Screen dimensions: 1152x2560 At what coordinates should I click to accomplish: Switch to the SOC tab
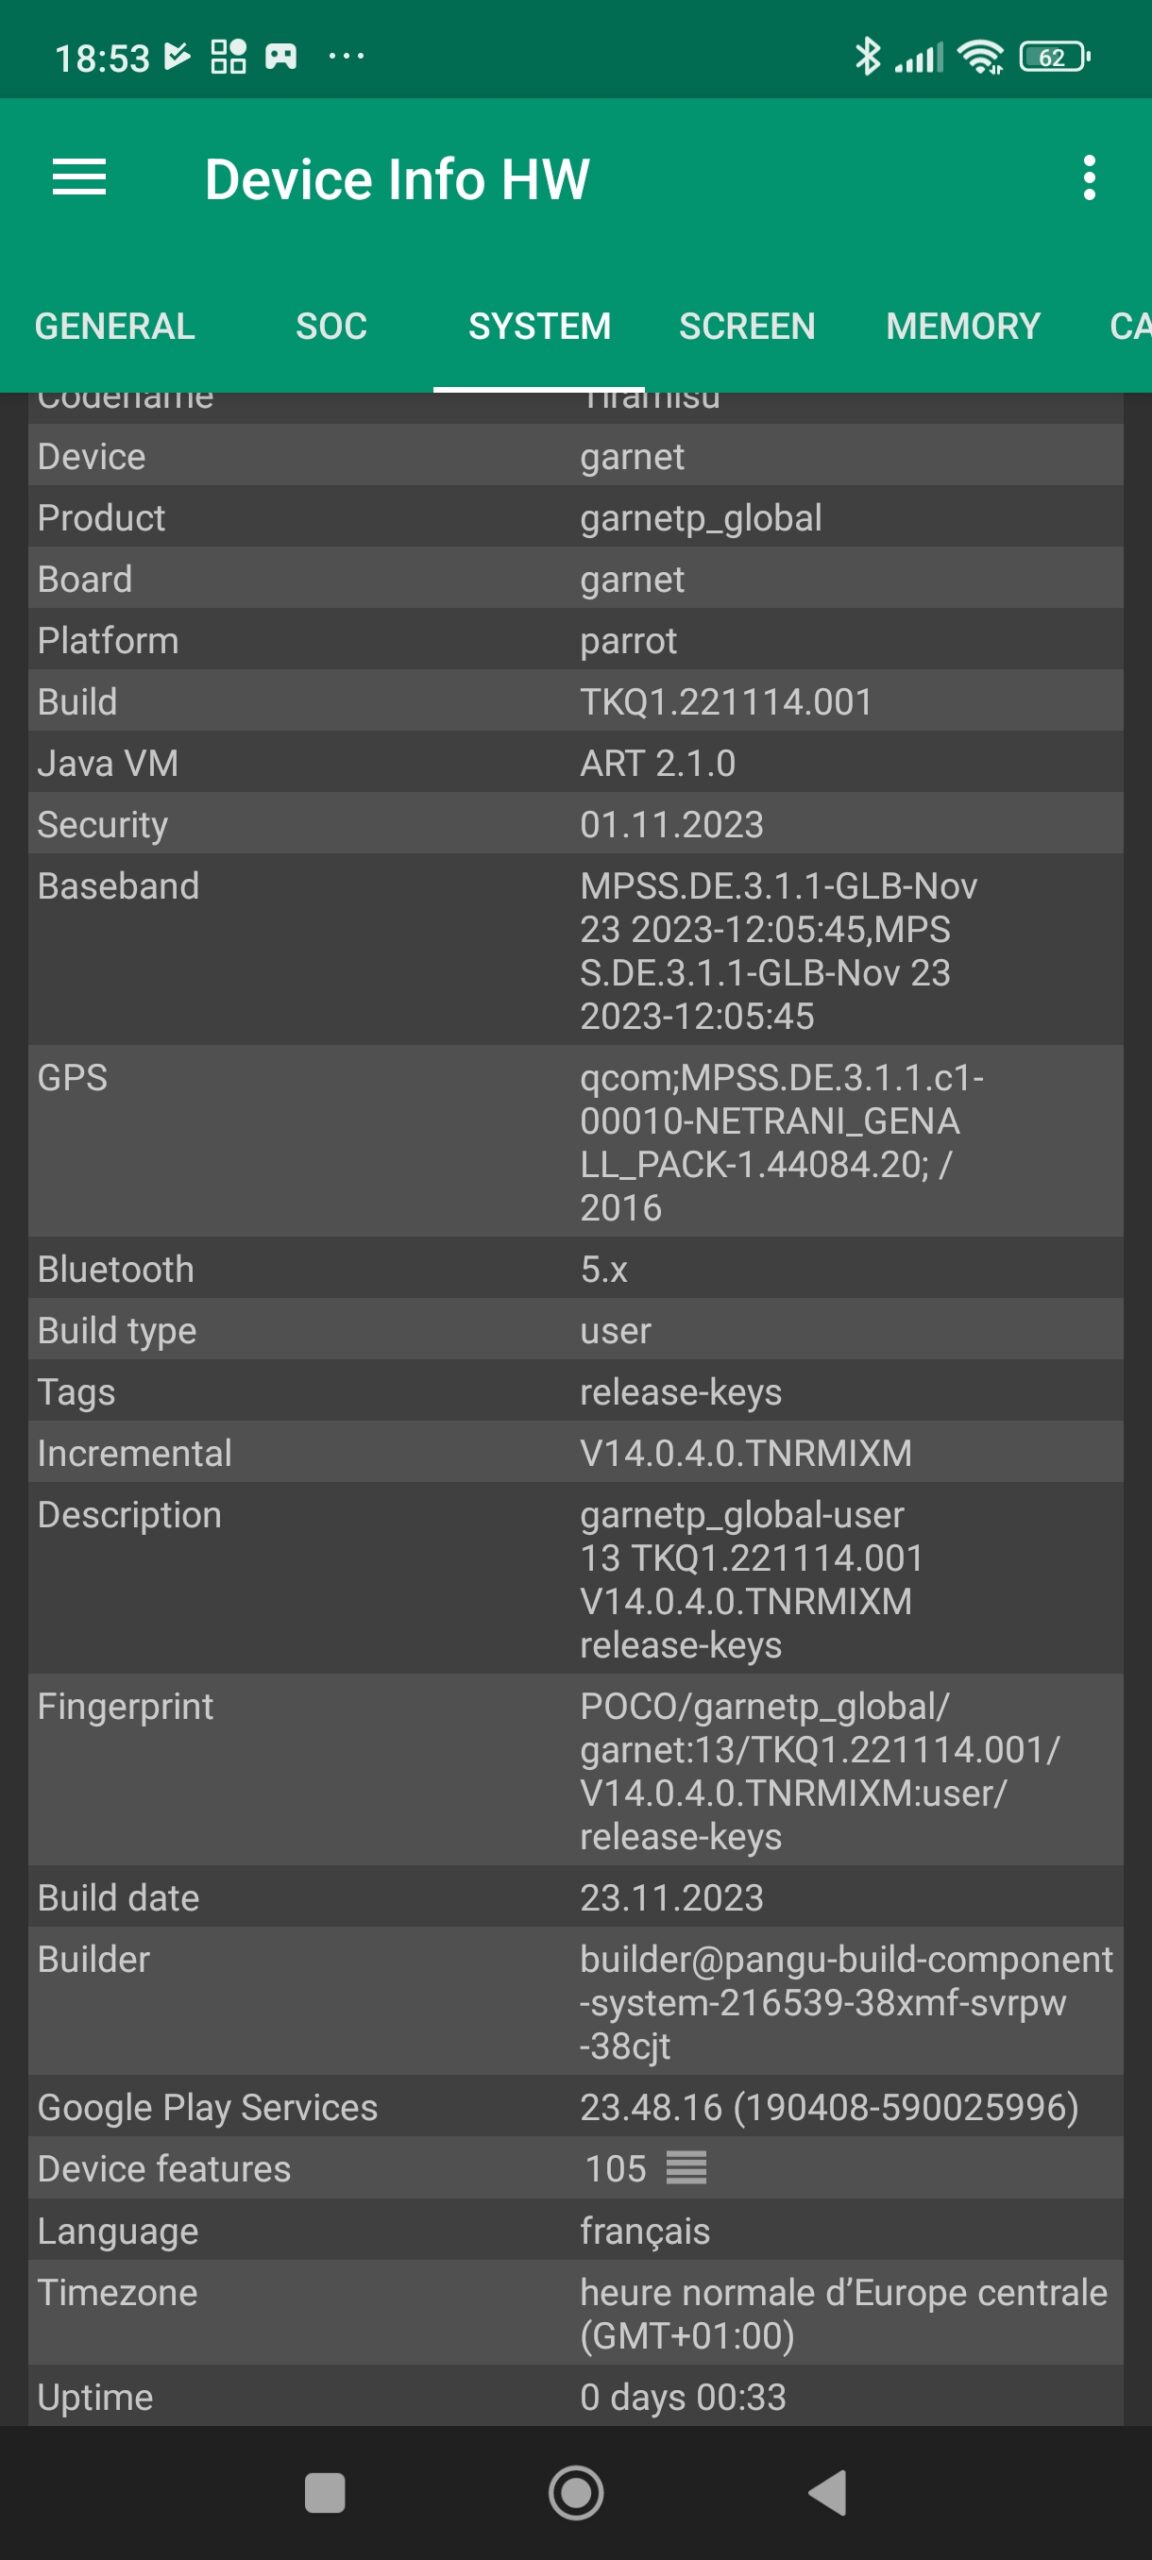click(331, 326)
